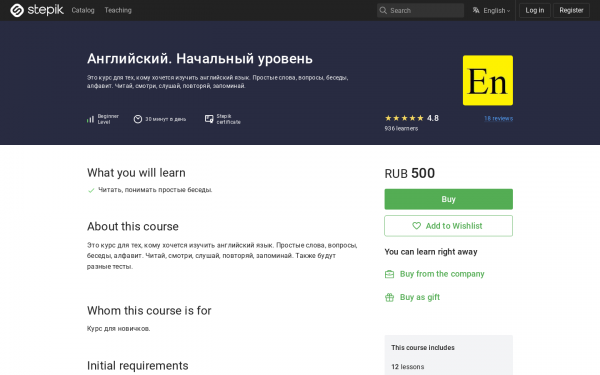The width and height of the screenshot is (600, 375).
Task: Click the heart icon in Wishlist button
Action: [x=416, y=226]
